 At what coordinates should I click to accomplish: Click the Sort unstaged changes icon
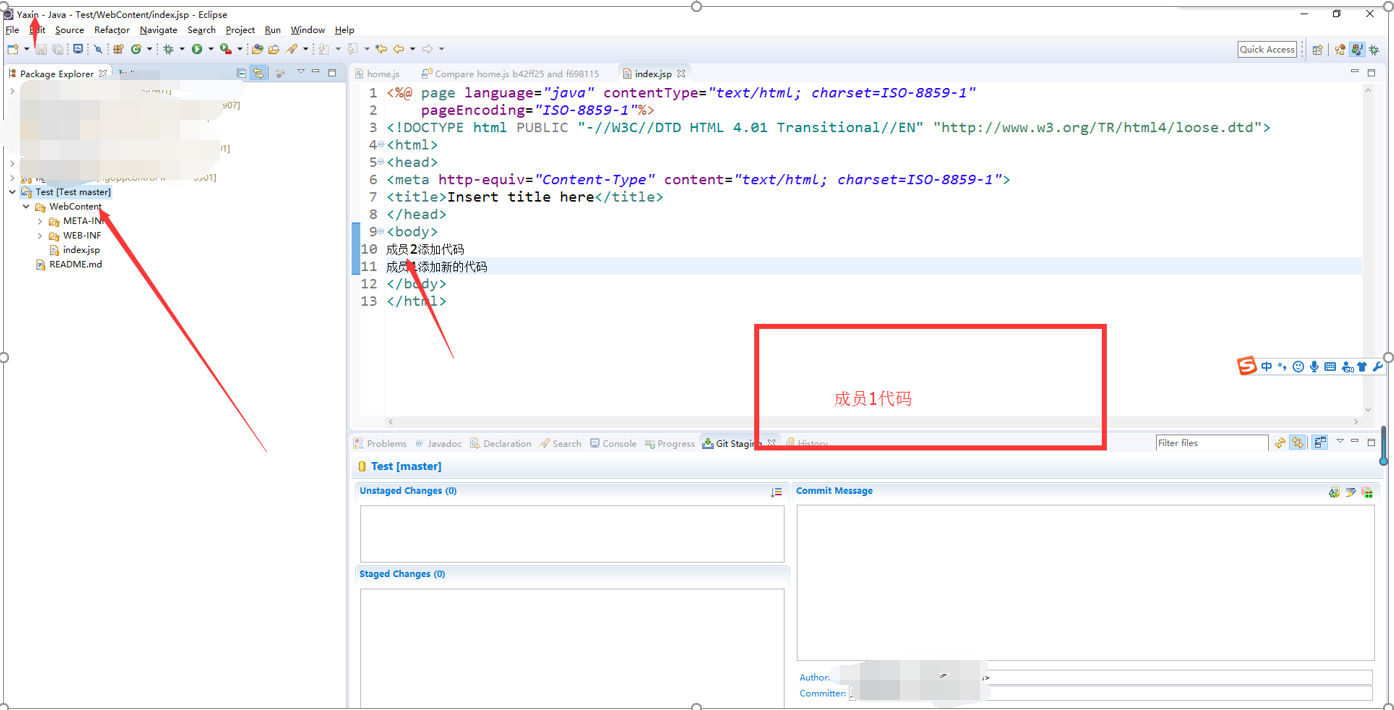[776, 492]
